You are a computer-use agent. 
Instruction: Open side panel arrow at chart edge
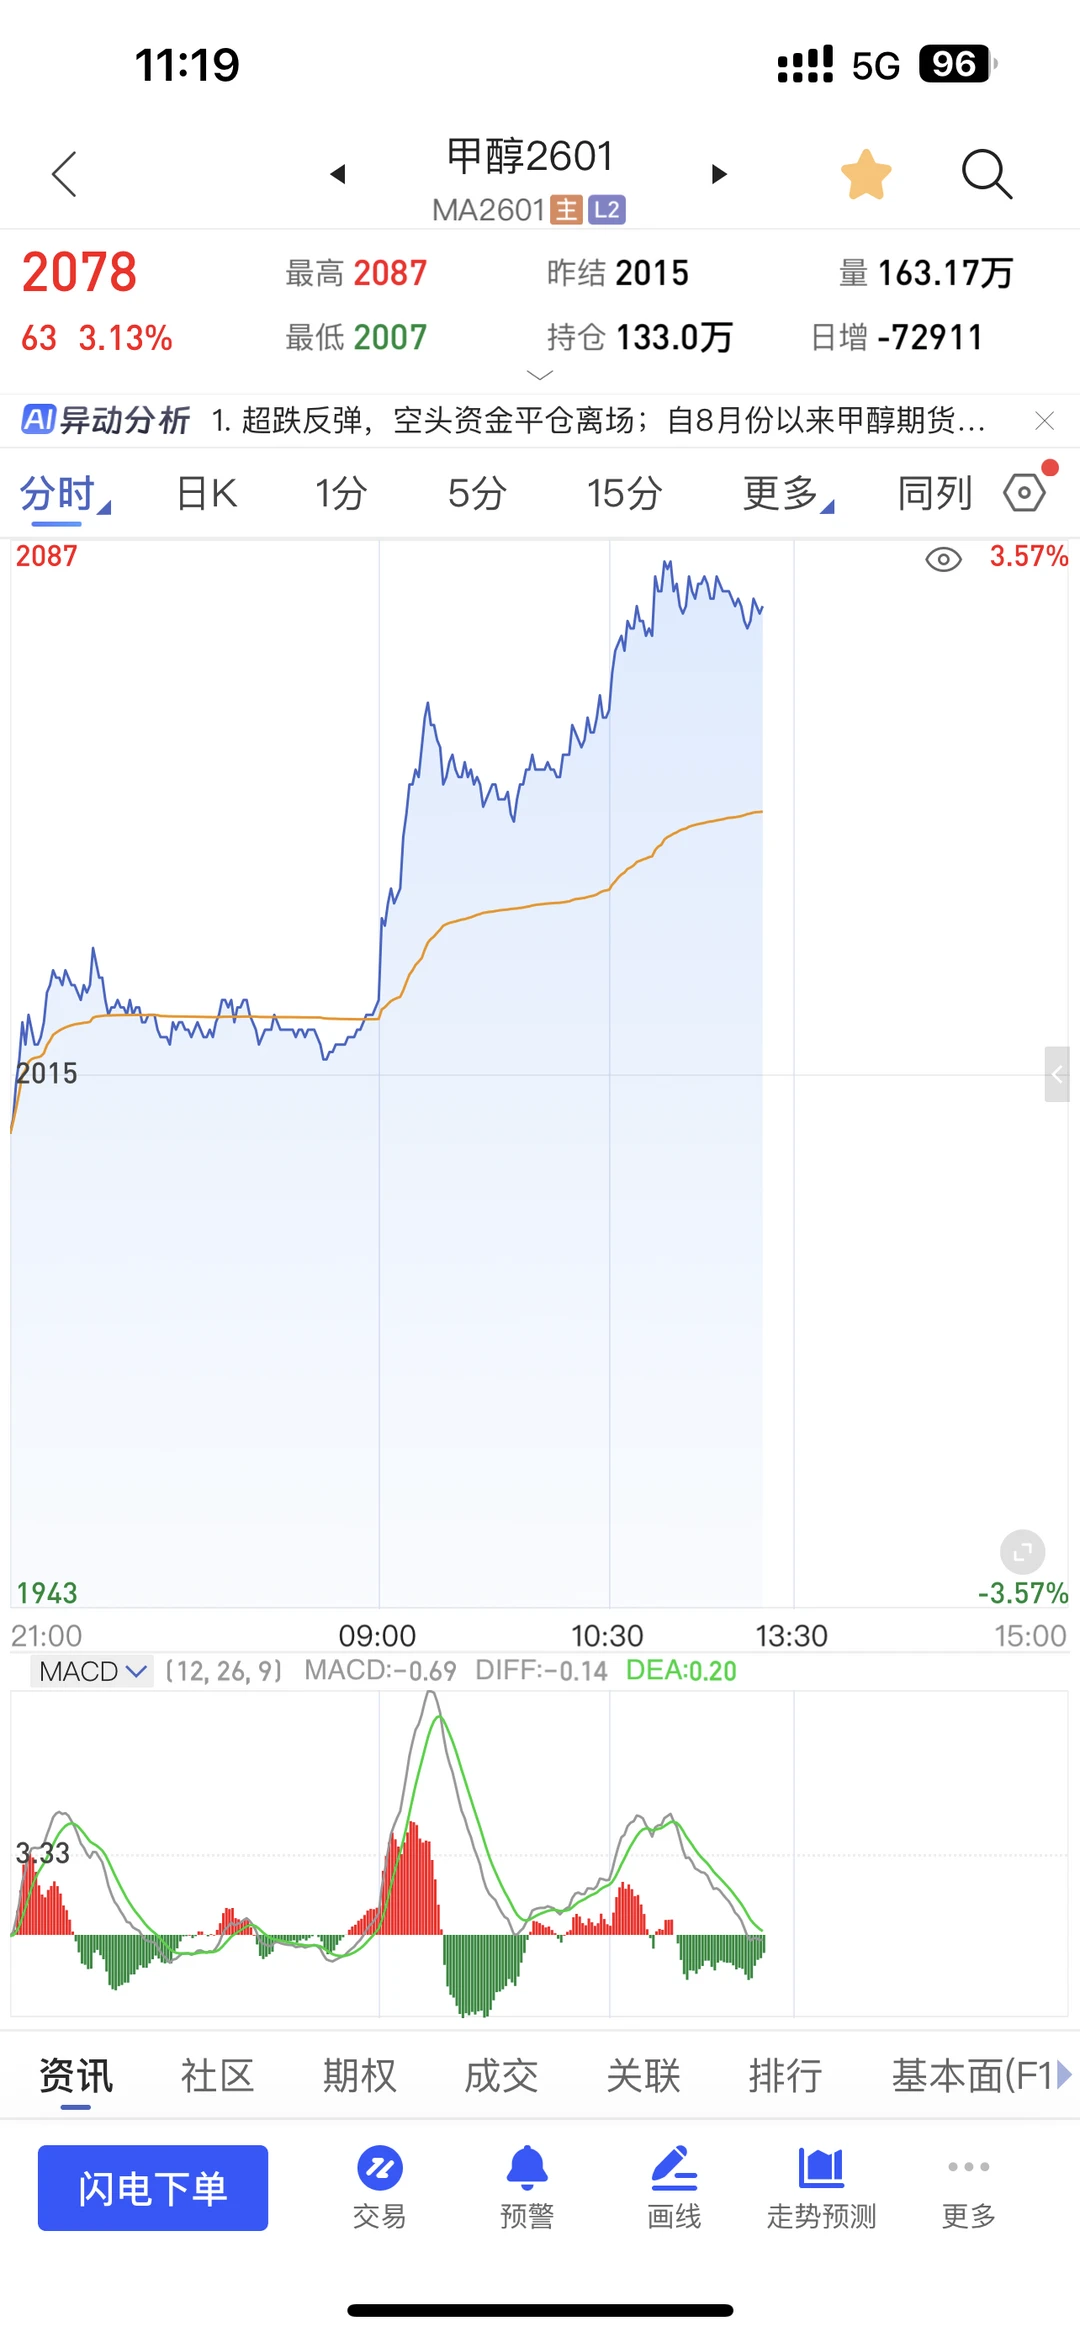pos(1057,1074)
